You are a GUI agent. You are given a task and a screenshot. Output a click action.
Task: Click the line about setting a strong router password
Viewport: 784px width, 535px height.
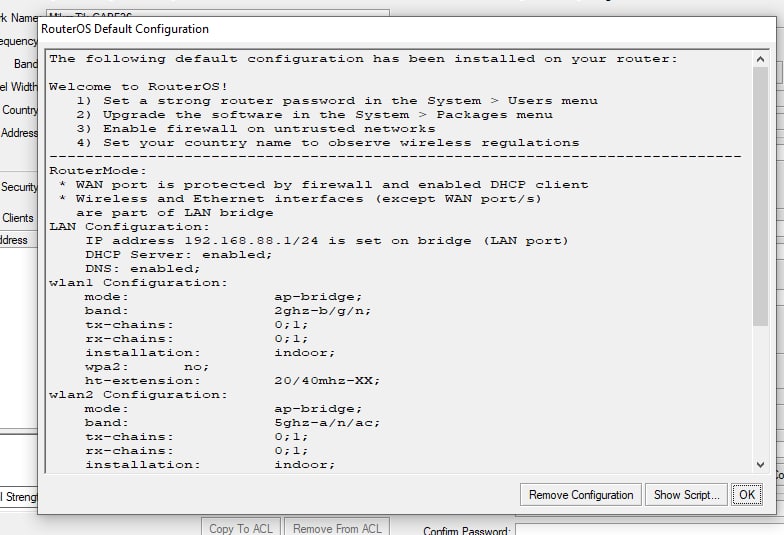pyautogui.click(x=336, y=100)
